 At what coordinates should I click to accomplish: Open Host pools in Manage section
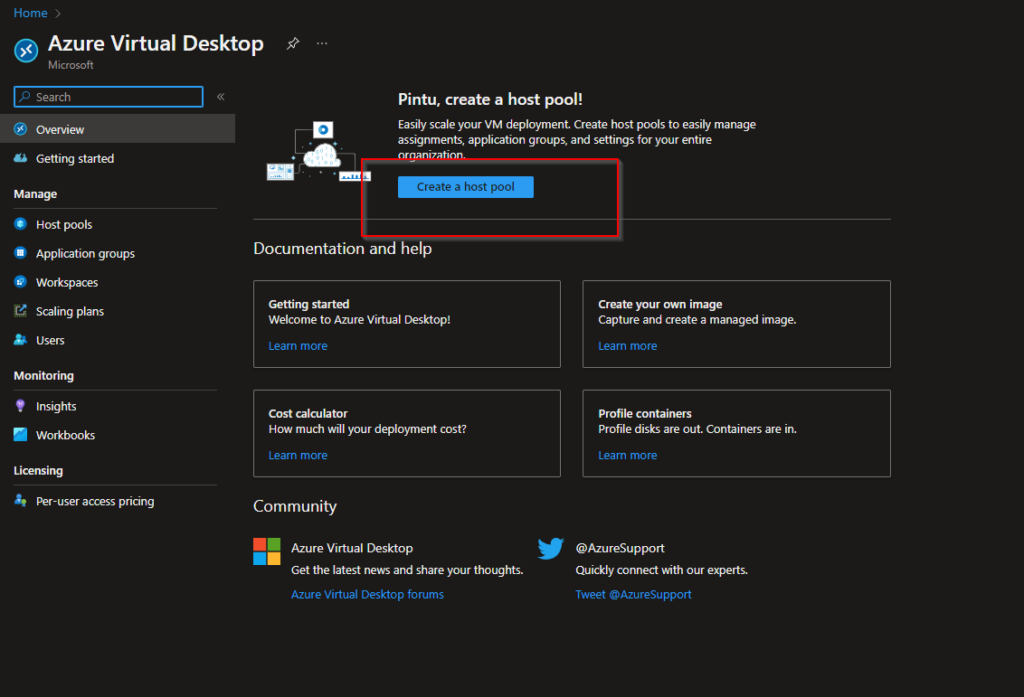click(x=64, y=224)
